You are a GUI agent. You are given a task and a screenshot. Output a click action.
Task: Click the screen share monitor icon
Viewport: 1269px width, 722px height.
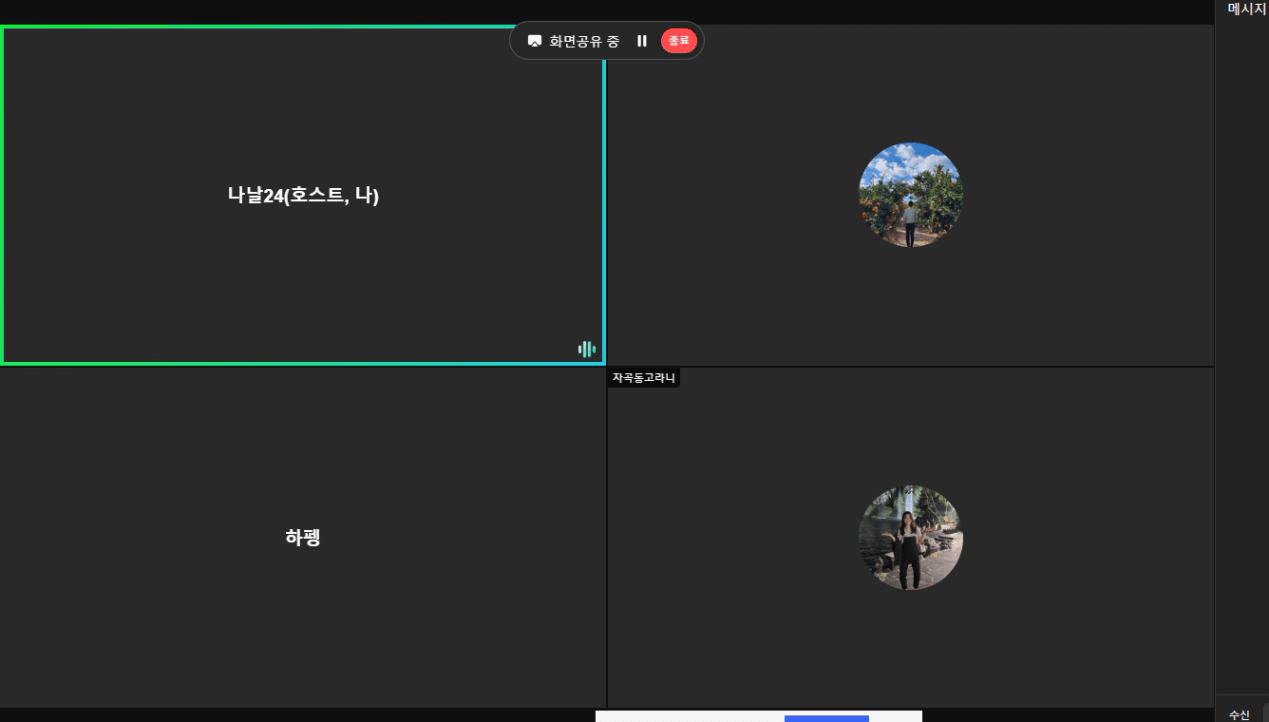pyautogui.click(x=534, y=41)
